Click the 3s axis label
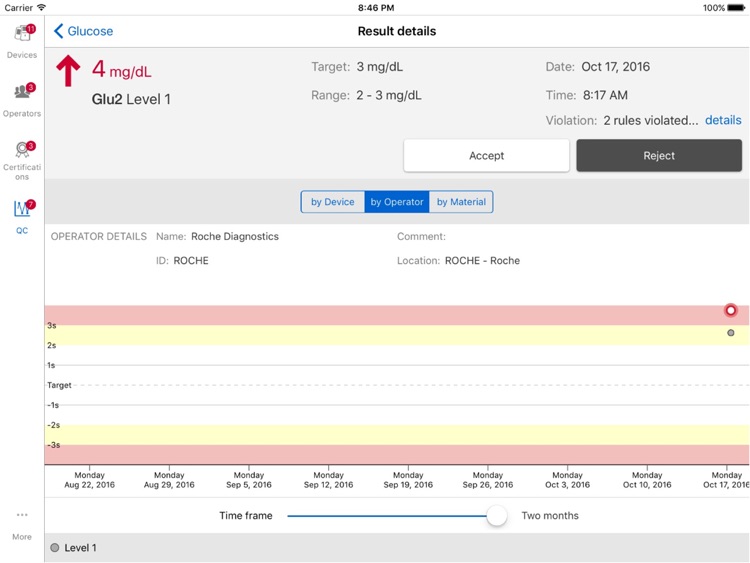 (52, 325)
